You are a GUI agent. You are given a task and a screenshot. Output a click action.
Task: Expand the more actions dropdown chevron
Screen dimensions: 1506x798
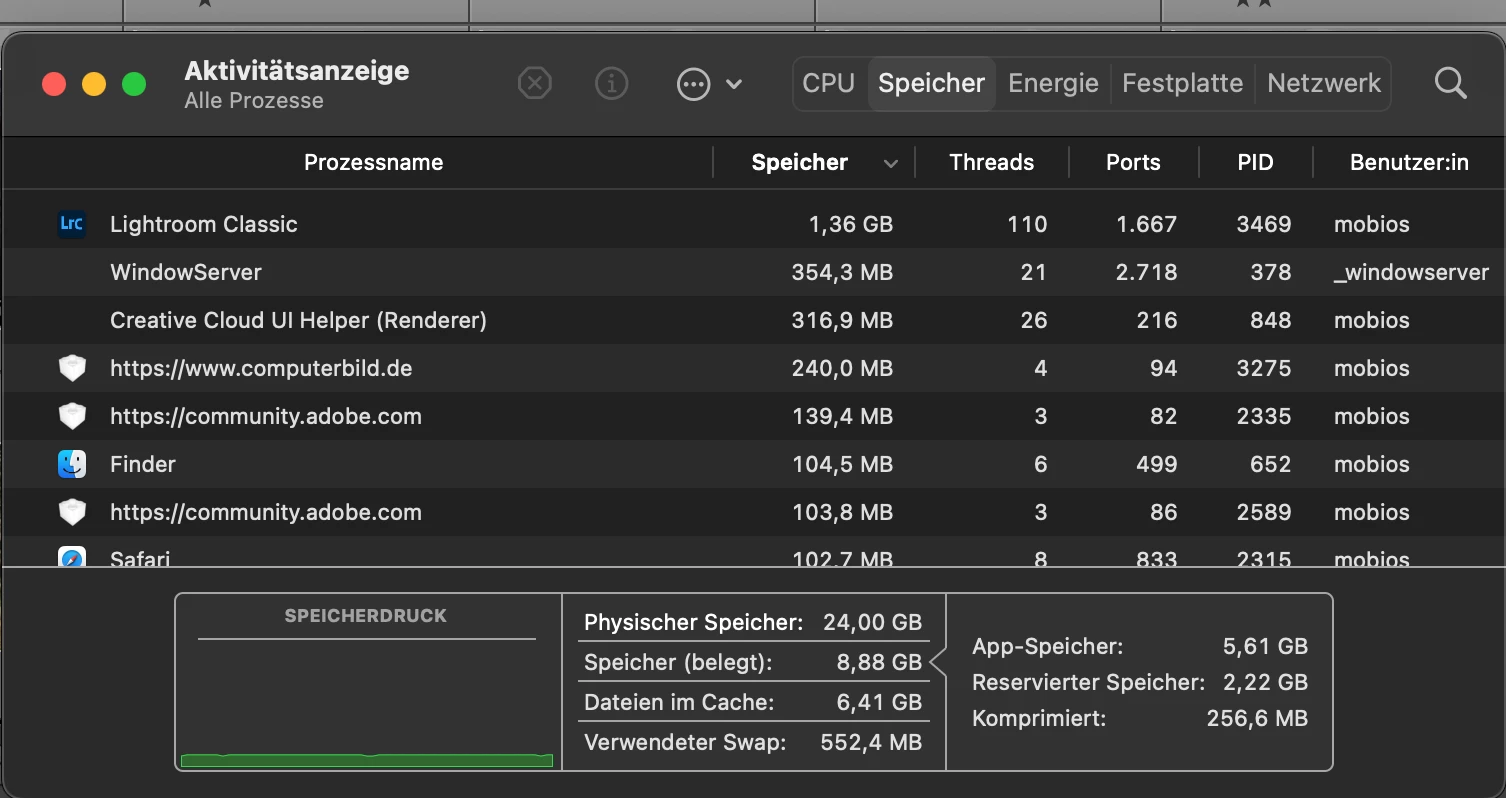coord(734,84)
